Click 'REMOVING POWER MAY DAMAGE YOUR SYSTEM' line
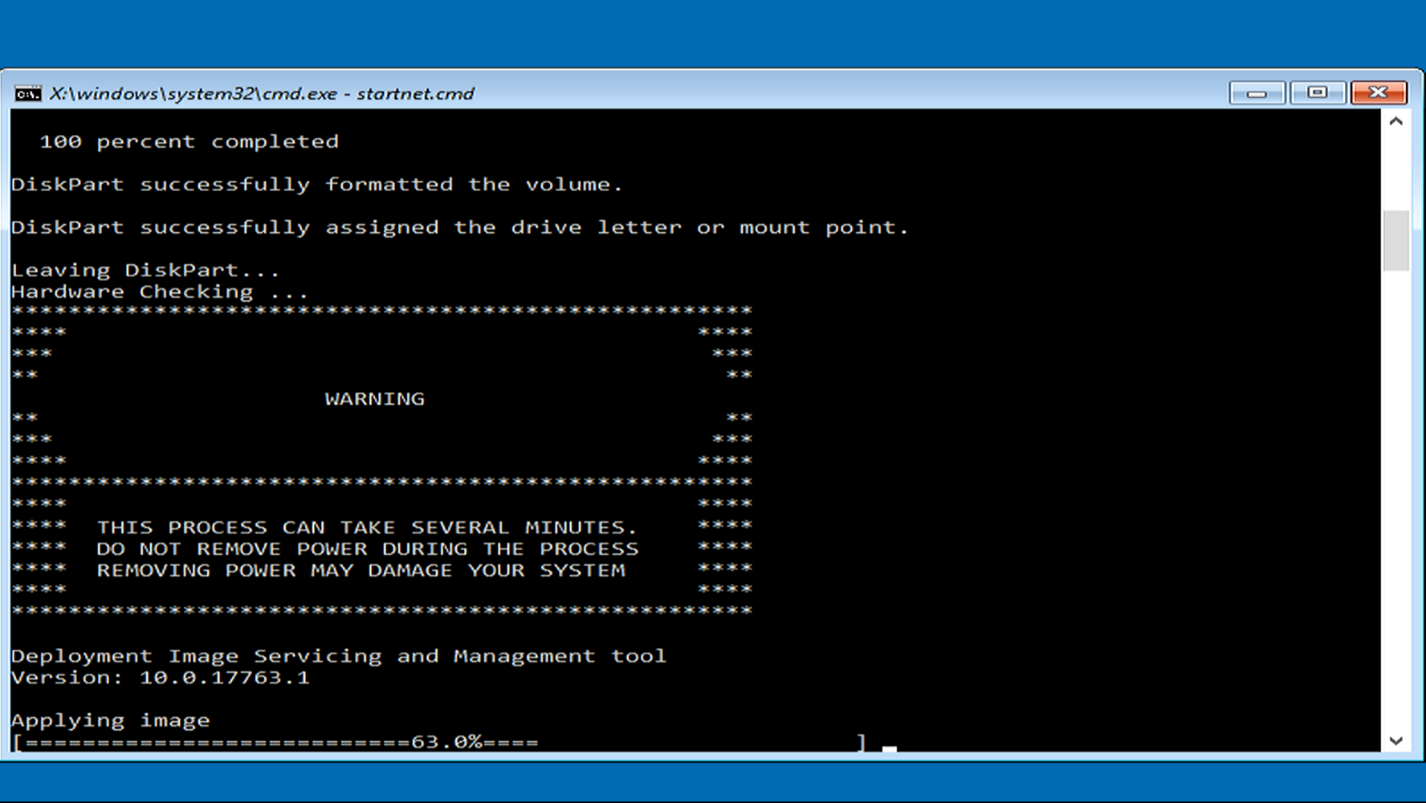 (360, 570)
